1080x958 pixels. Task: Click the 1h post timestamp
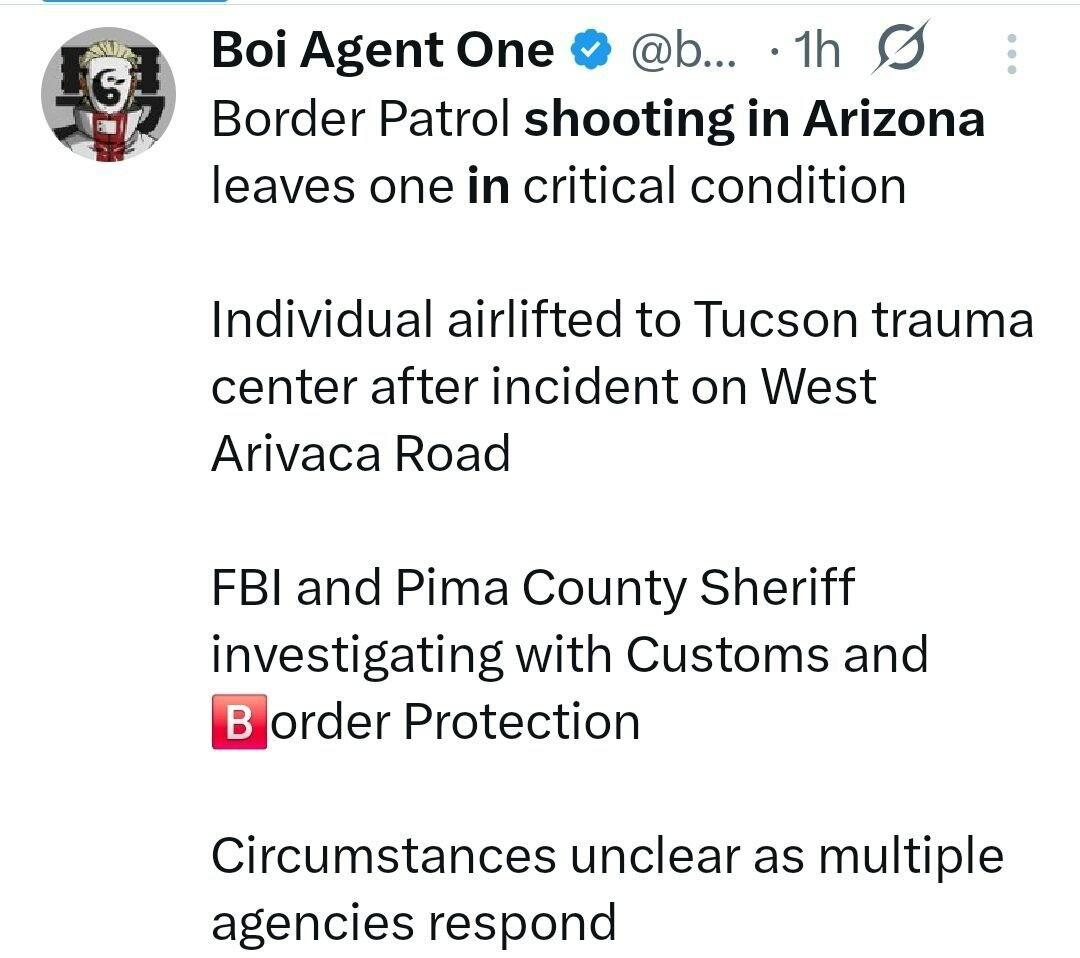point(814,50)
